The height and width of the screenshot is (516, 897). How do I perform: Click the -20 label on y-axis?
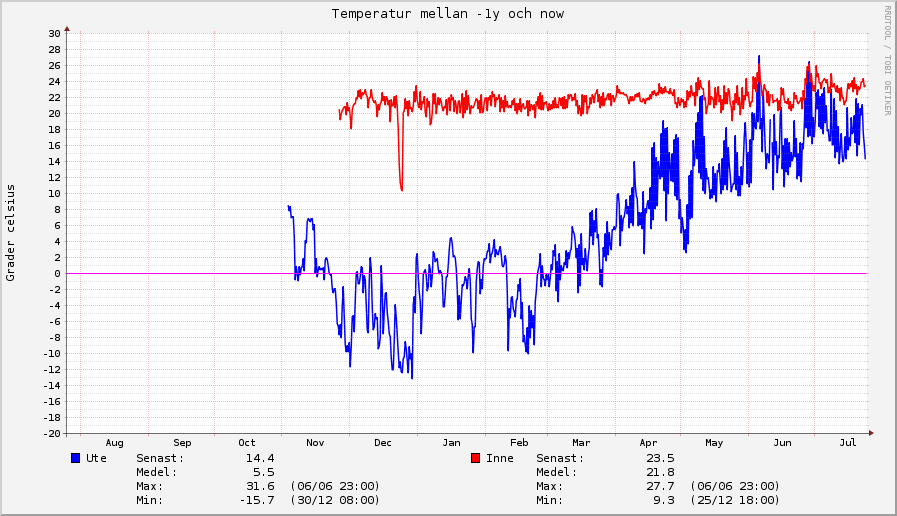[52, 433]
